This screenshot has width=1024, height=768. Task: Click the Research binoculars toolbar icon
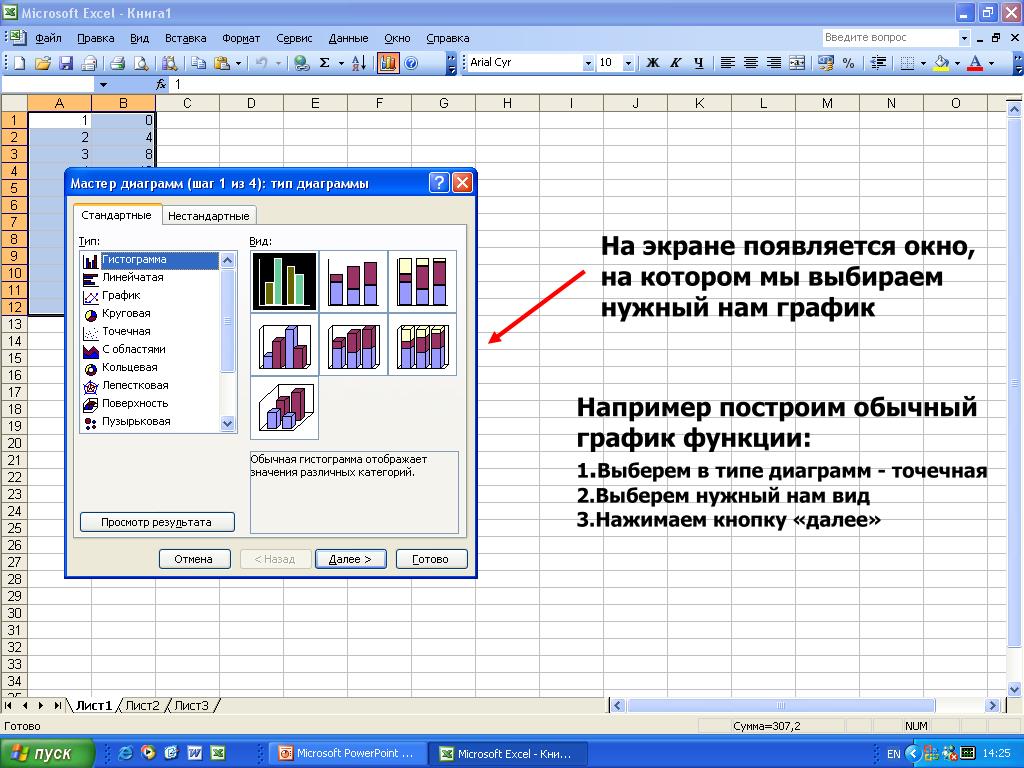coord(170,63)
